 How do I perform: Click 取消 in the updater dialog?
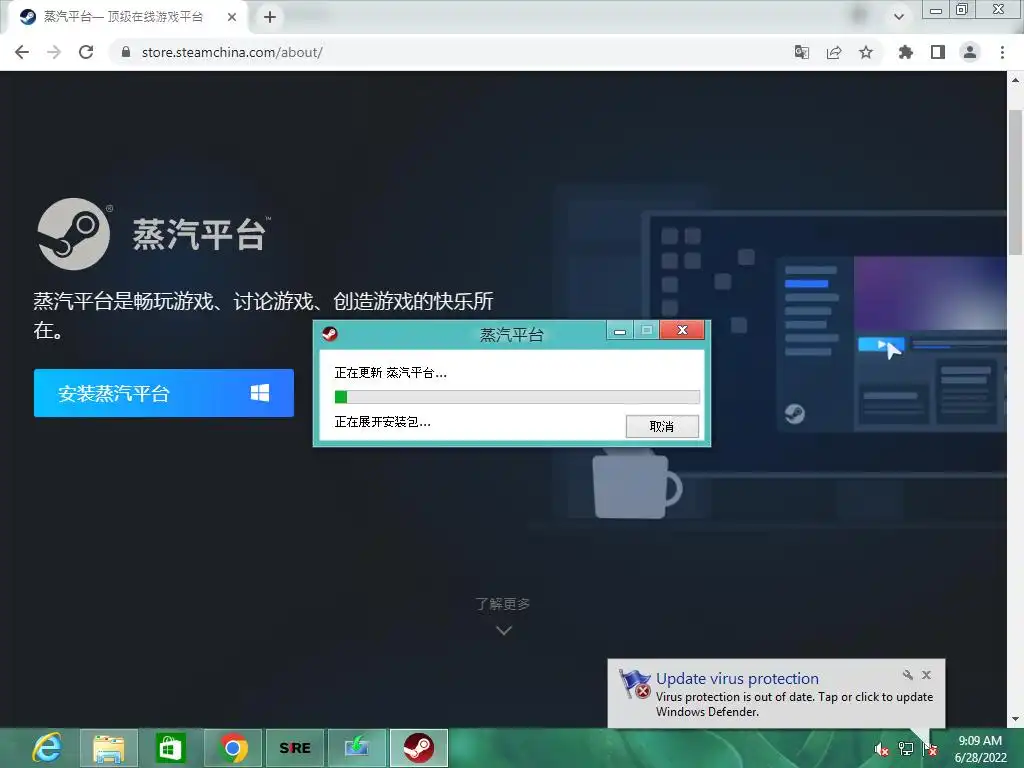(x=662, y=426)
